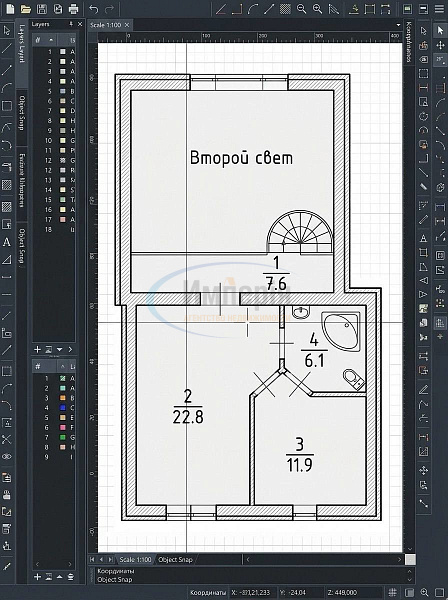Click the Z coordinate field showing 449,000
Viewport: 448px width, 600px height.
pyautogui.click(x=354, y=593)
